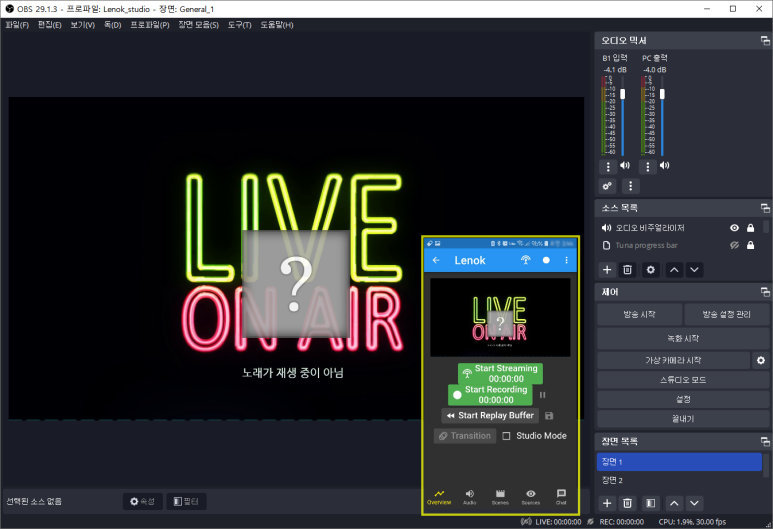This screenshot has width=773, height=529.
Task: Undock the 오디오 믹서 panel
Action: click(x=765, y=41)
